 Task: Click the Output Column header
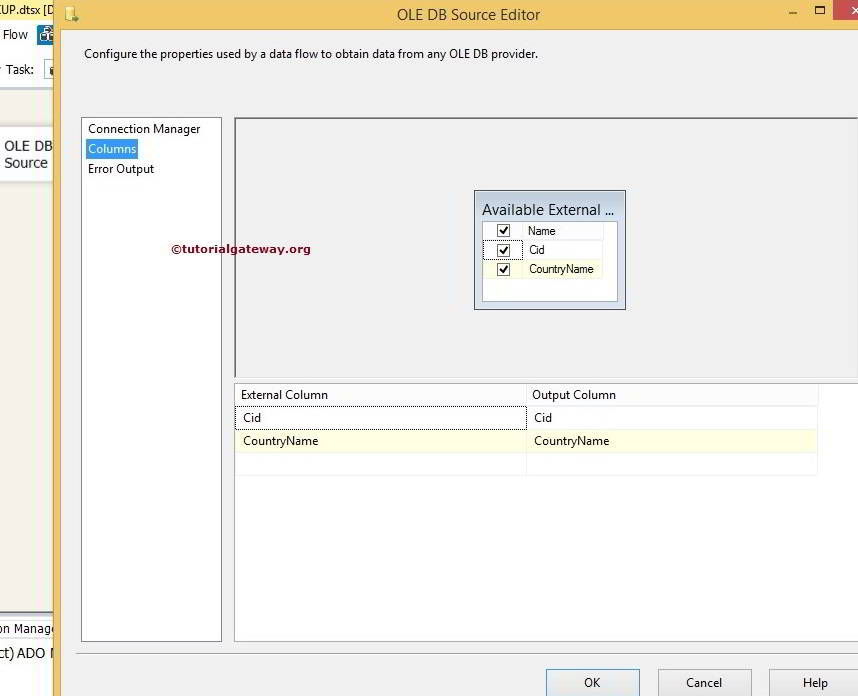click(x=672, y=395)
